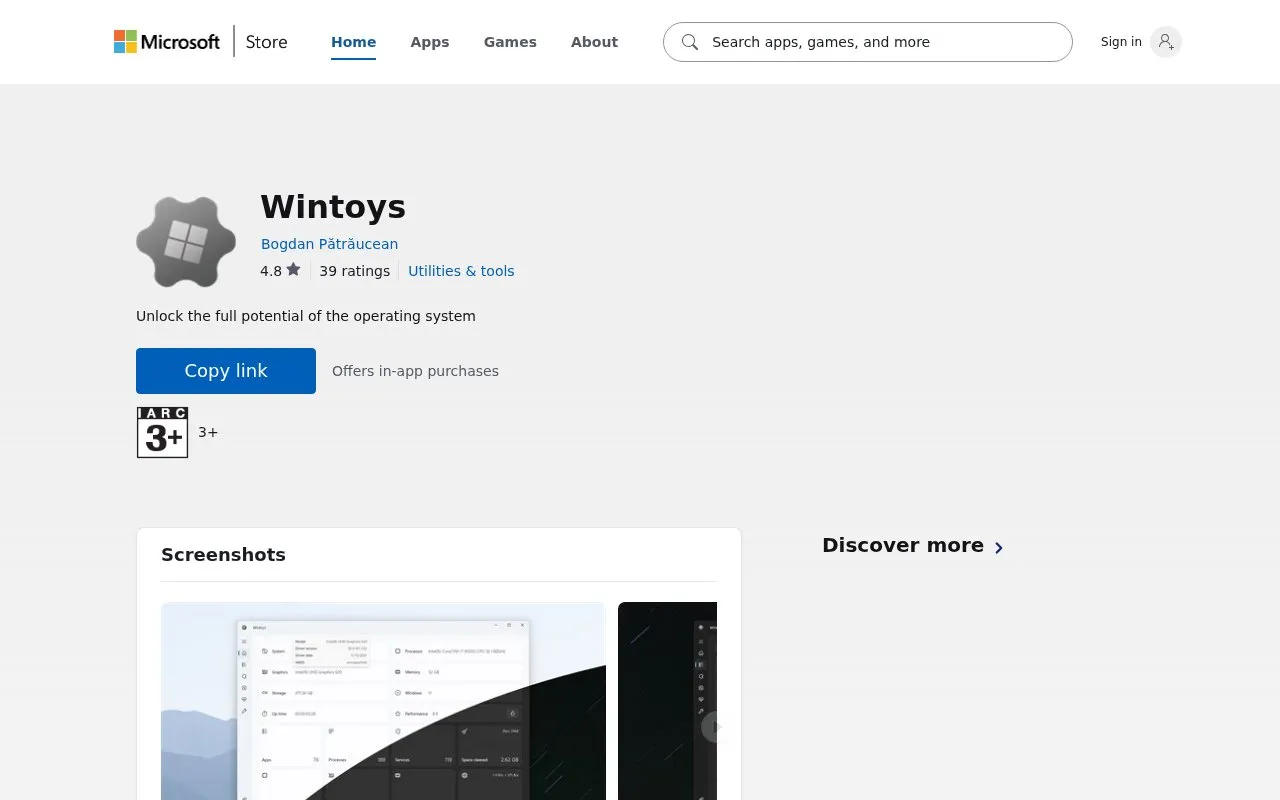Click the Sign in link
The height and width of the screenshot is (800, 1280).
[x=1121, y=42]
